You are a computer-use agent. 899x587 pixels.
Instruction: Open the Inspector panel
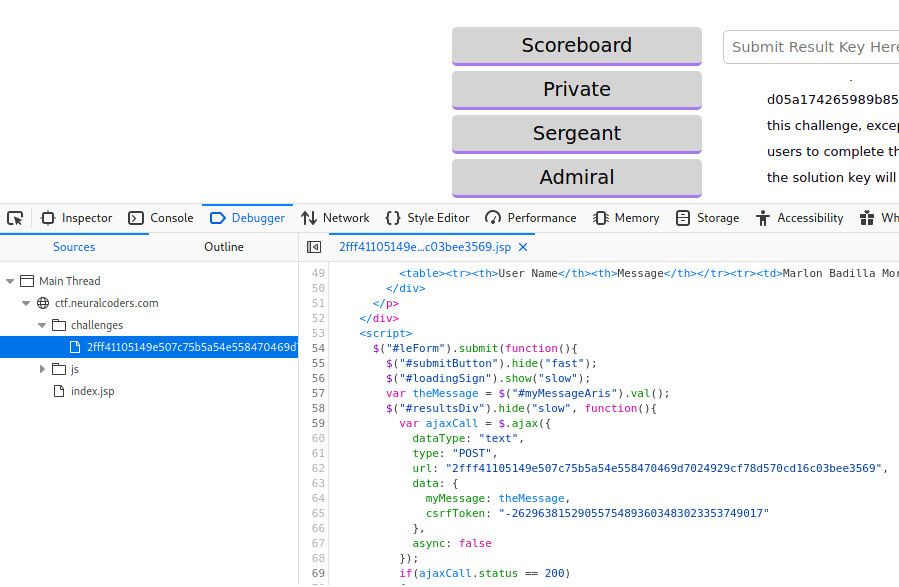pyautogui.click(x=76, y=218)
